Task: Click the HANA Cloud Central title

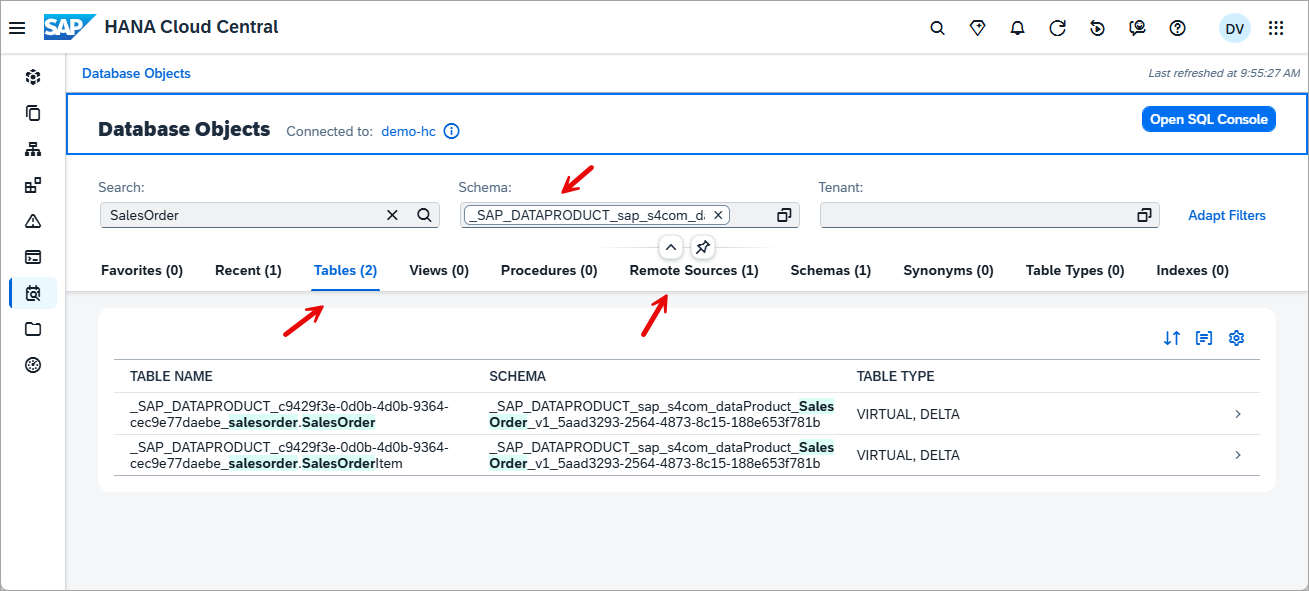Action: coord(192,27)
